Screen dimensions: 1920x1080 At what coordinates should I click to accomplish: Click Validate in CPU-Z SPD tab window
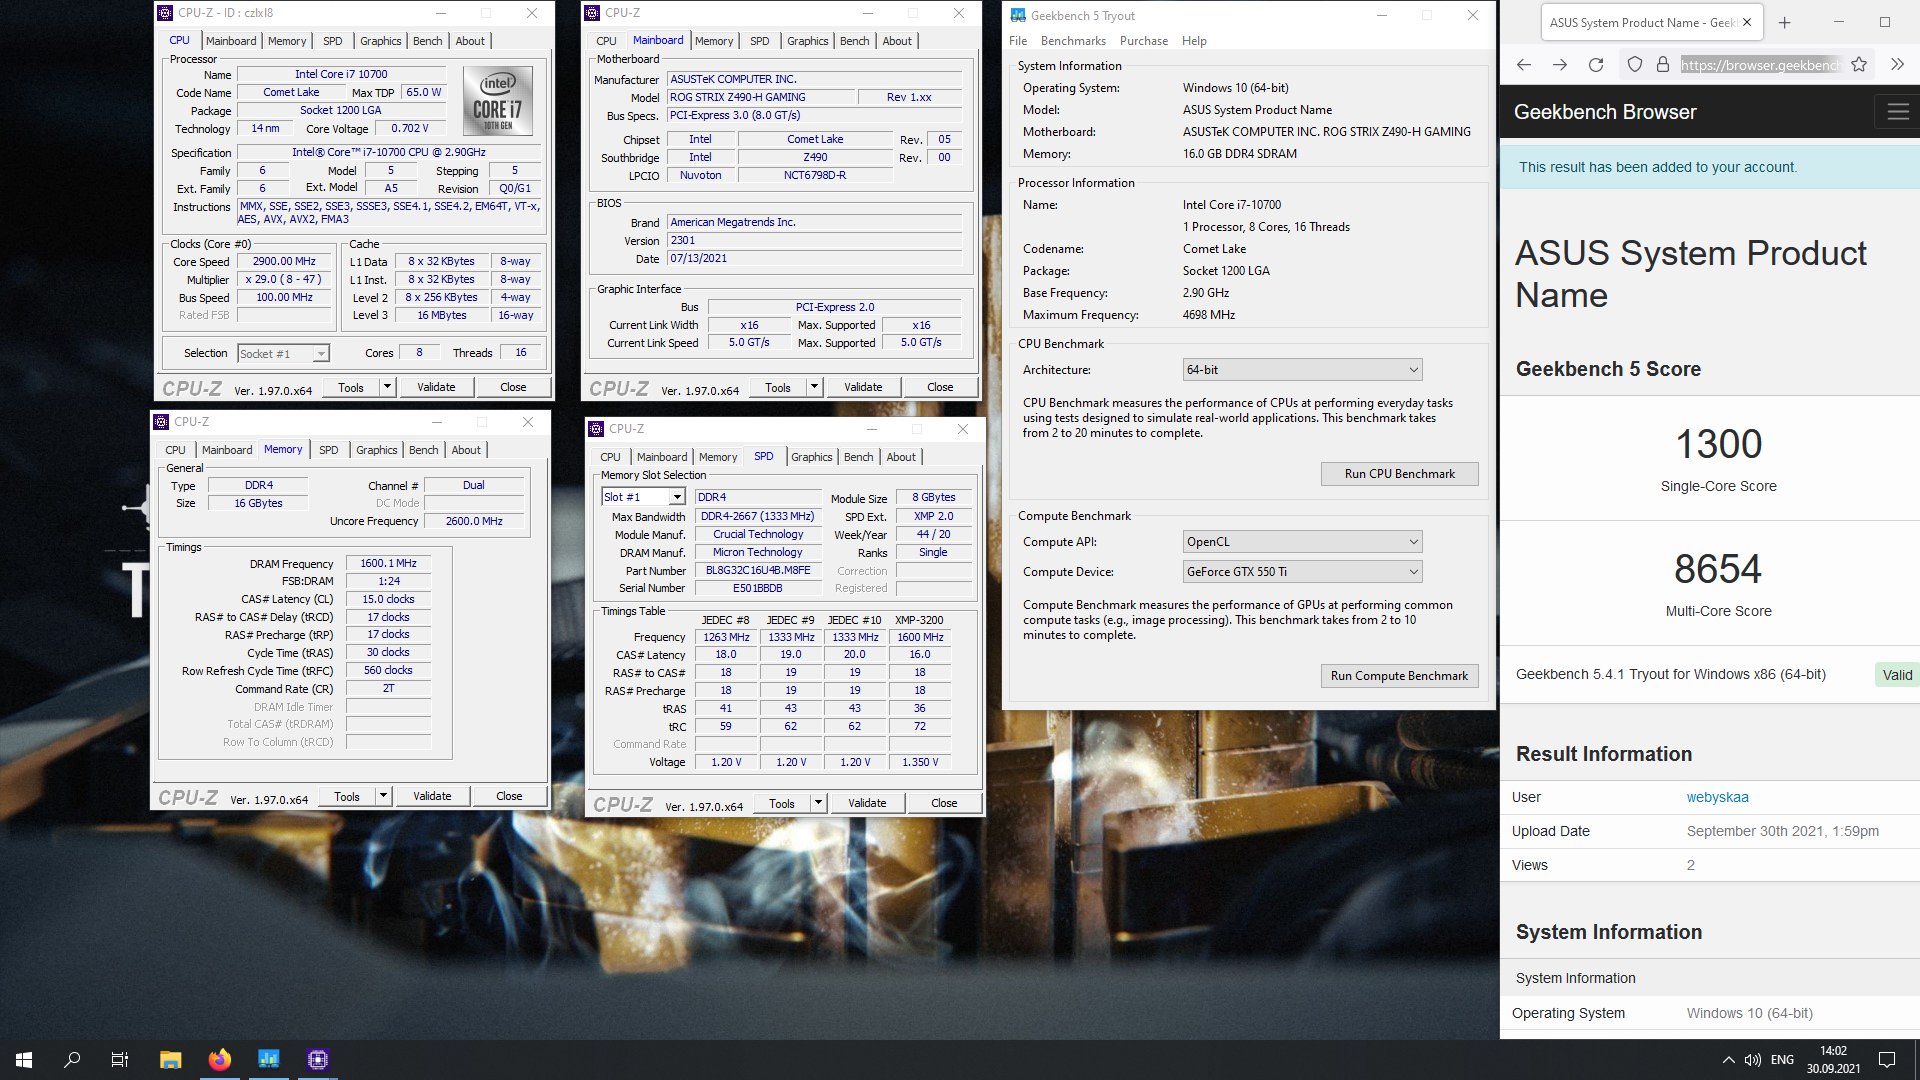click(x=867, y=803)
